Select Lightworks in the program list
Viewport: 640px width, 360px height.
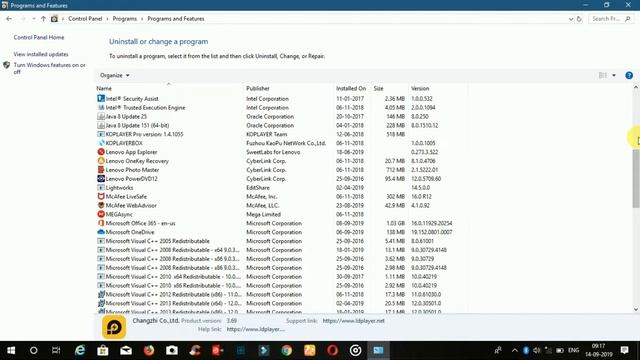(281, 188)
